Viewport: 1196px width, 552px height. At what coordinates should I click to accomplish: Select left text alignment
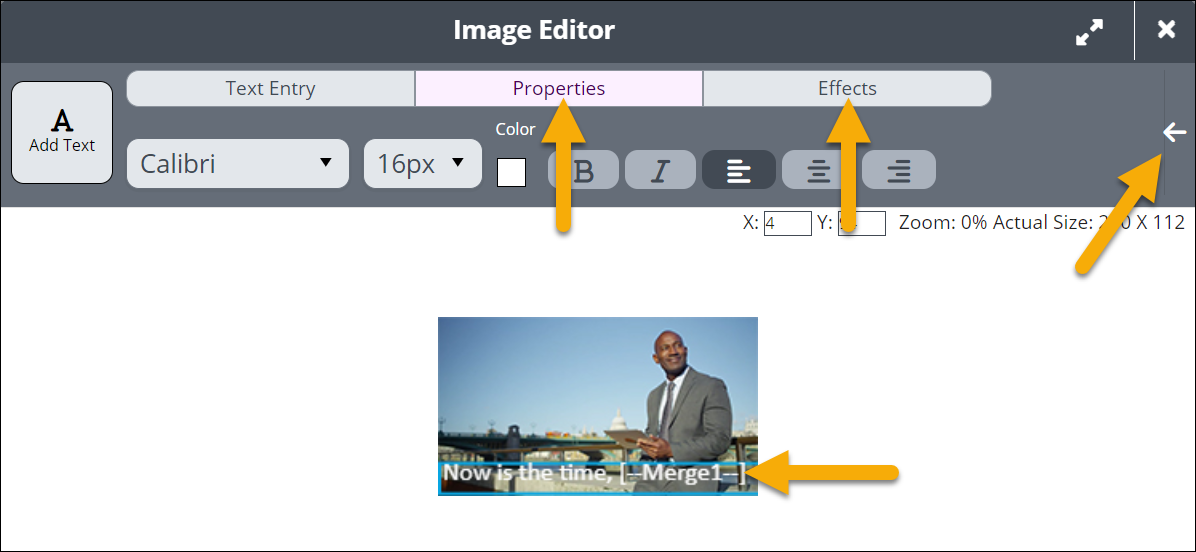click(x=739, y=170)
